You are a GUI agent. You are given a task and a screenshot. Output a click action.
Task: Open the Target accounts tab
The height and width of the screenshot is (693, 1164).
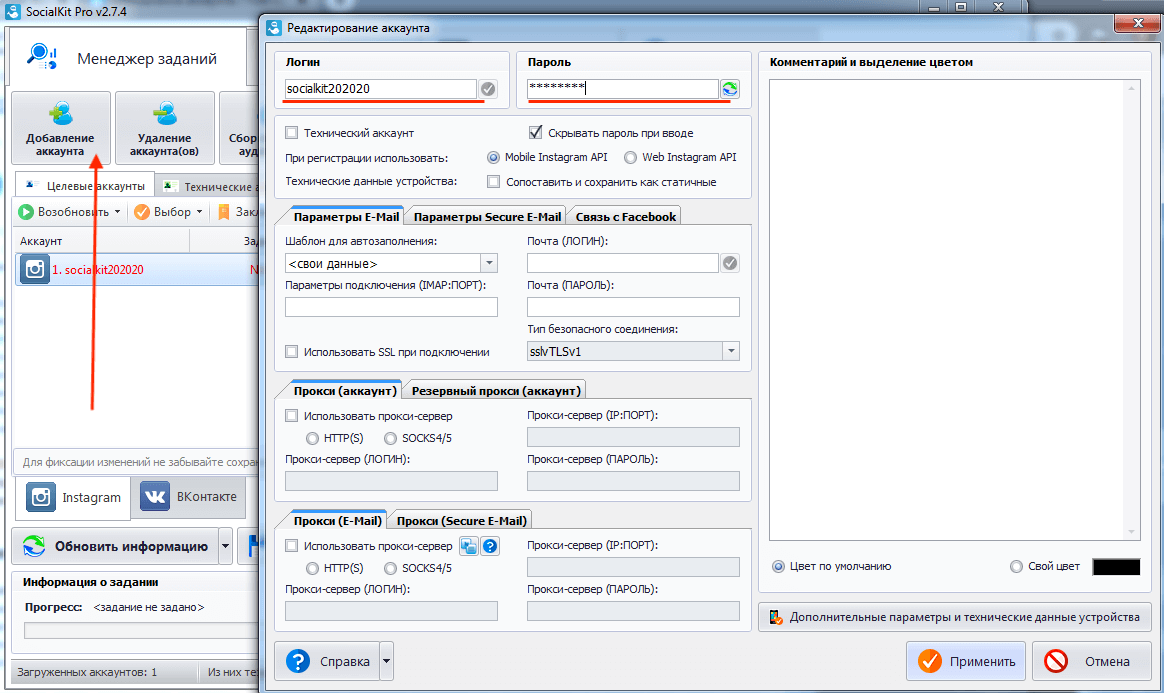click(x=85, y=186)
